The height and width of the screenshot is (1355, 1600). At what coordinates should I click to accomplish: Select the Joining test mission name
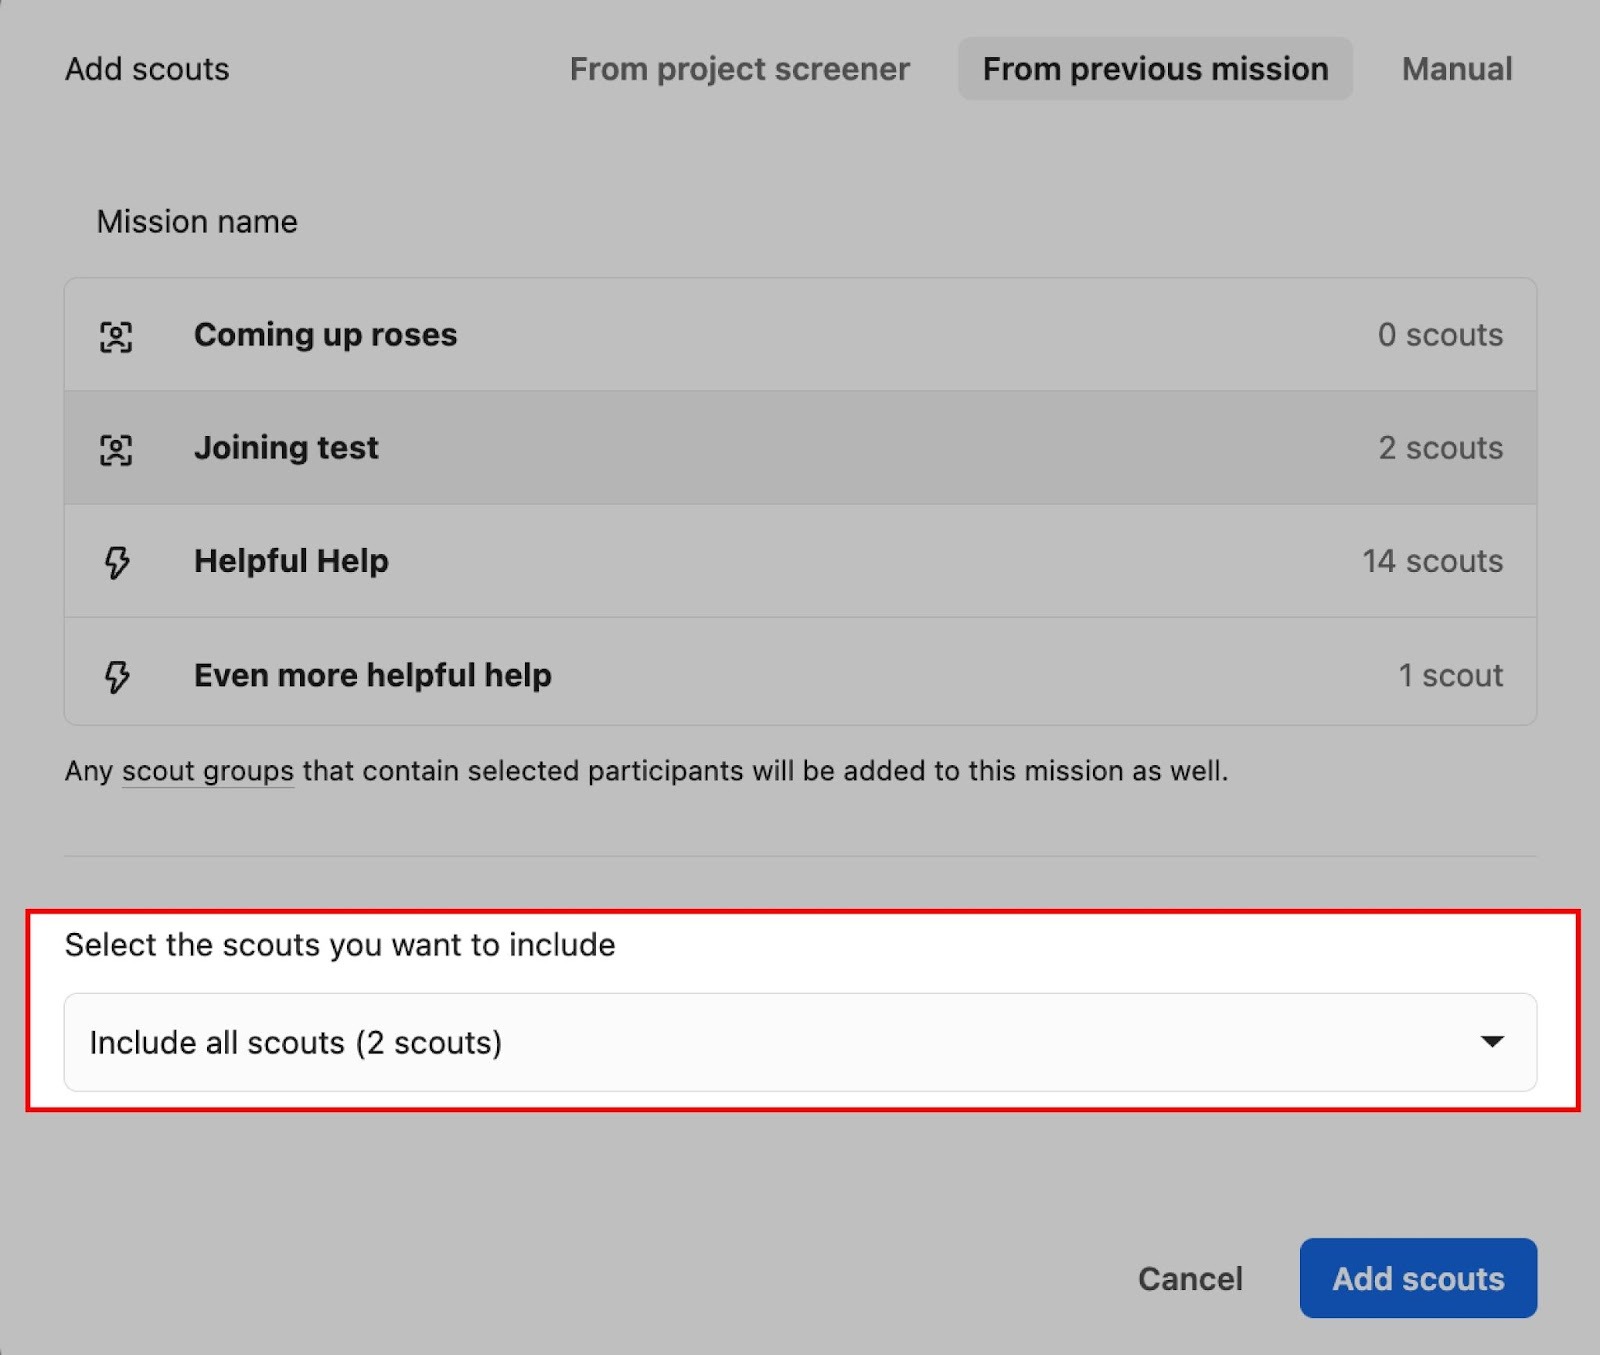pyautogui.click(x=286, y=448)
